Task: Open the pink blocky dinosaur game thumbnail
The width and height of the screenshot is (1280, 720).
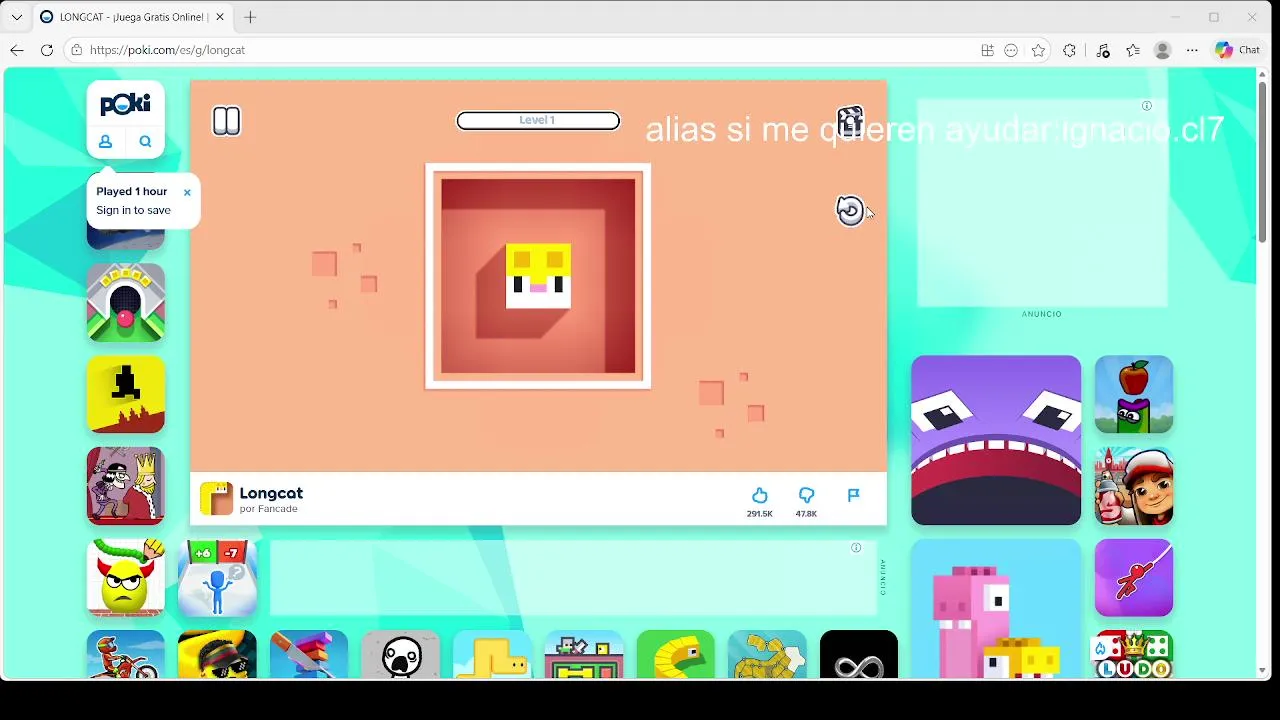Action: (x=996, y=610)
